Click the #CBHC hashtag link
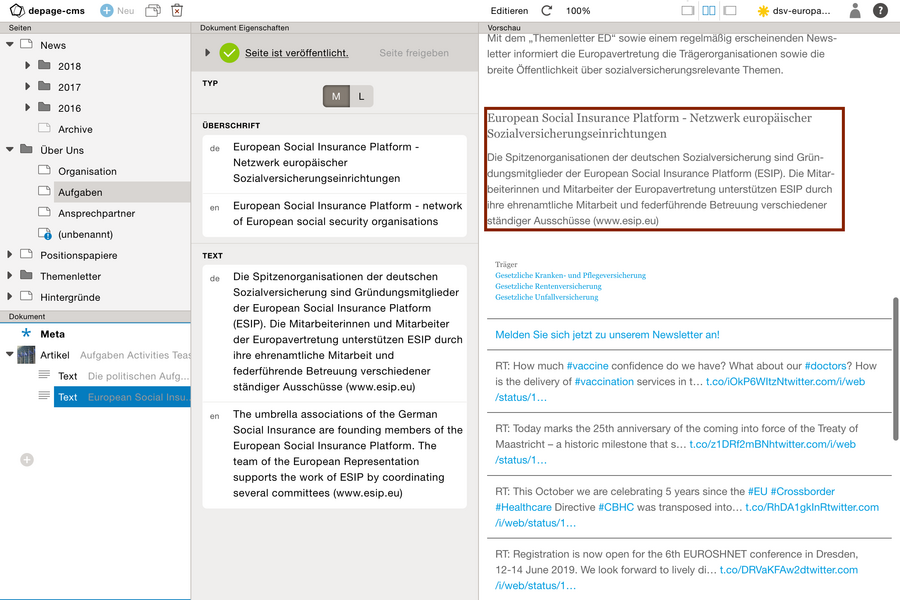Screen dimensions: 900x600 (616, 508)
